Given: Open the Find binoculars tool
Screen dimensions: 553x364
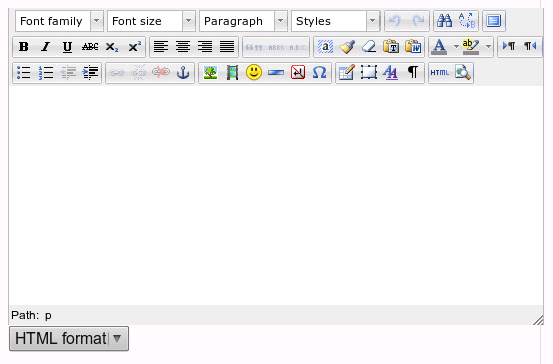Looking at the screenshot, I should [x=444, y=21].
